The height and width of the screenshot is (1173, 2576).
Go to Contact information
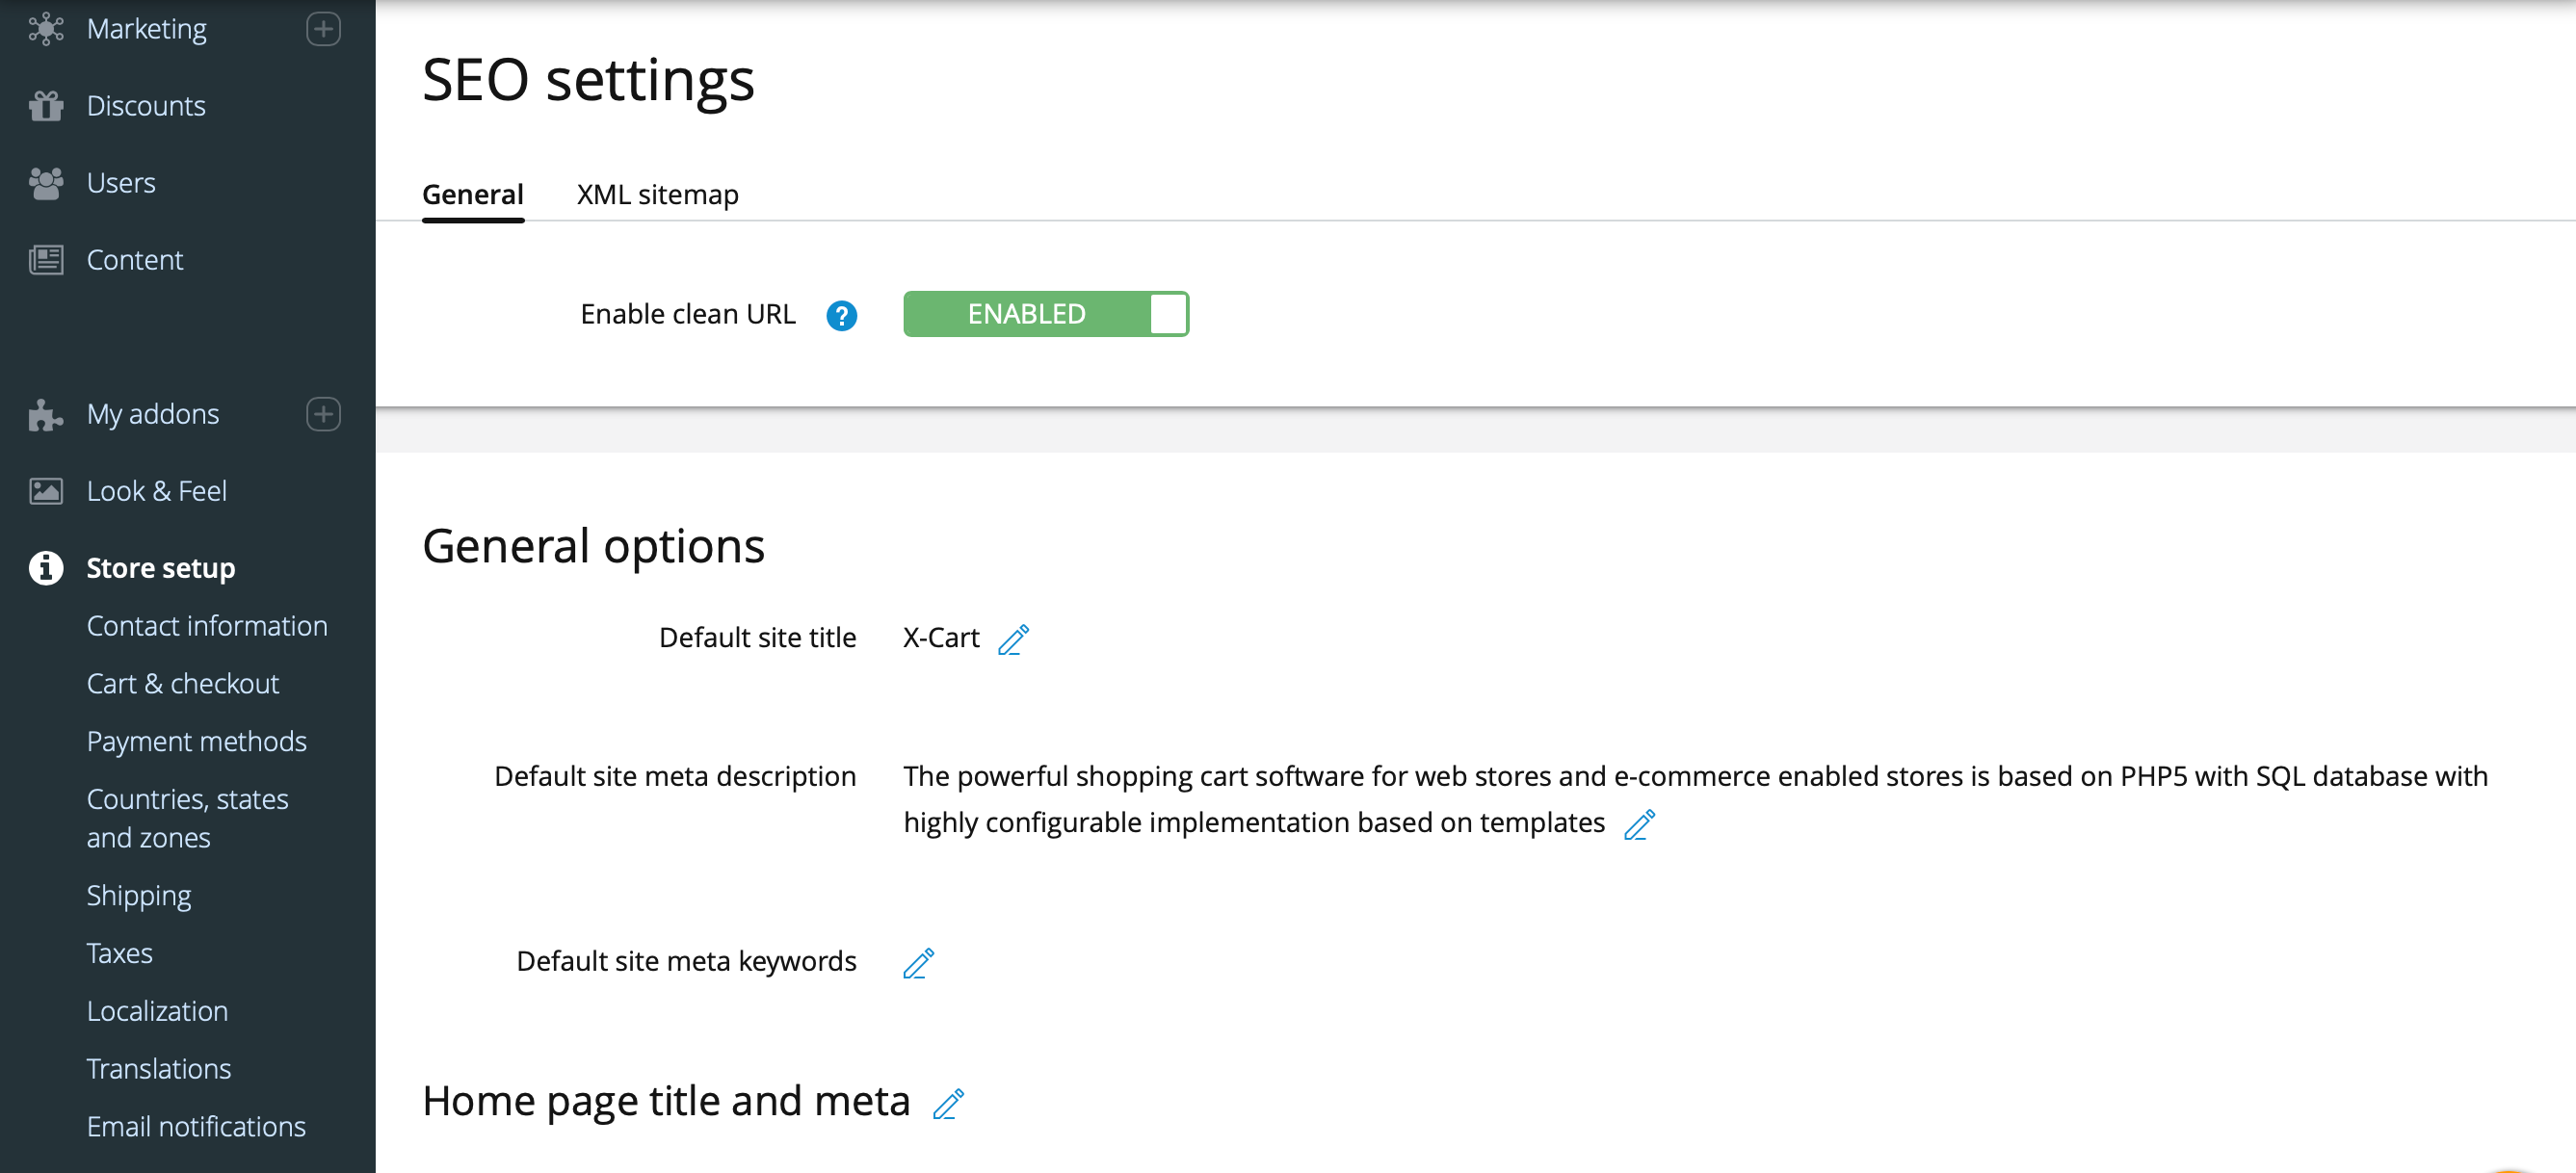coord(207,626)
